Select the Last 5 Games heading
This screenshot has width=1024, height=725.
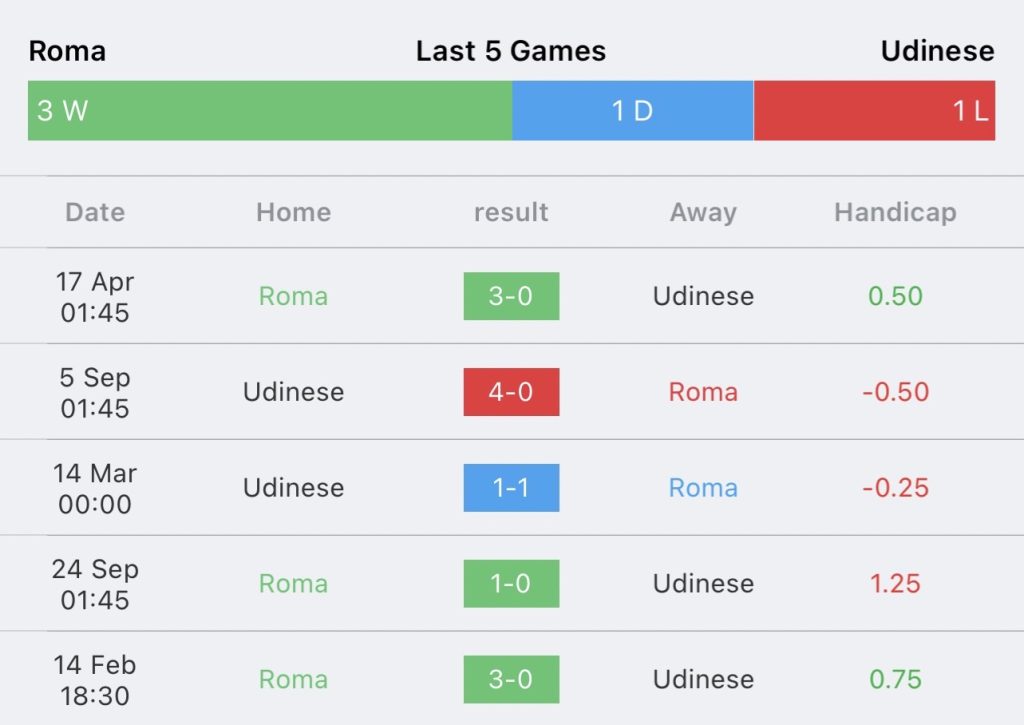pyautogui.click(x=511, y=51)
